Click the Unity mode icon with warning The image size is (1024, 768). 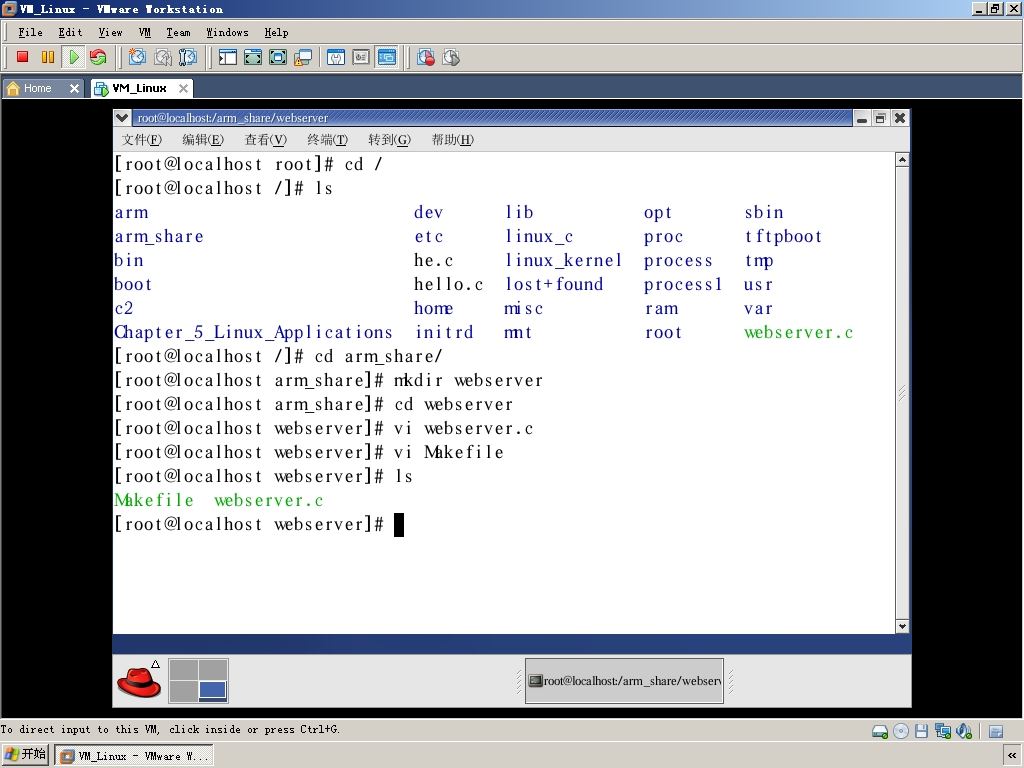[x=303, y=57]
